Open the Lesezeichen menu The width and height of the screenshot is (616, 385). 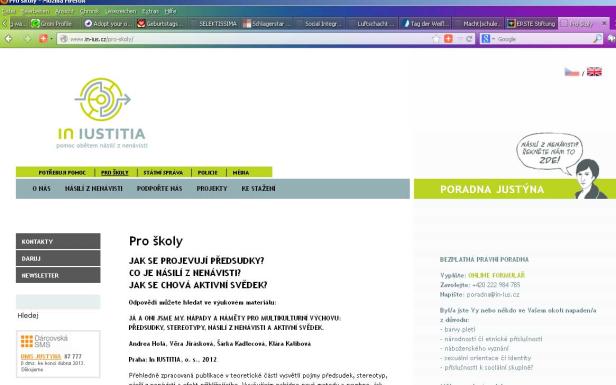tap(120, 11)
